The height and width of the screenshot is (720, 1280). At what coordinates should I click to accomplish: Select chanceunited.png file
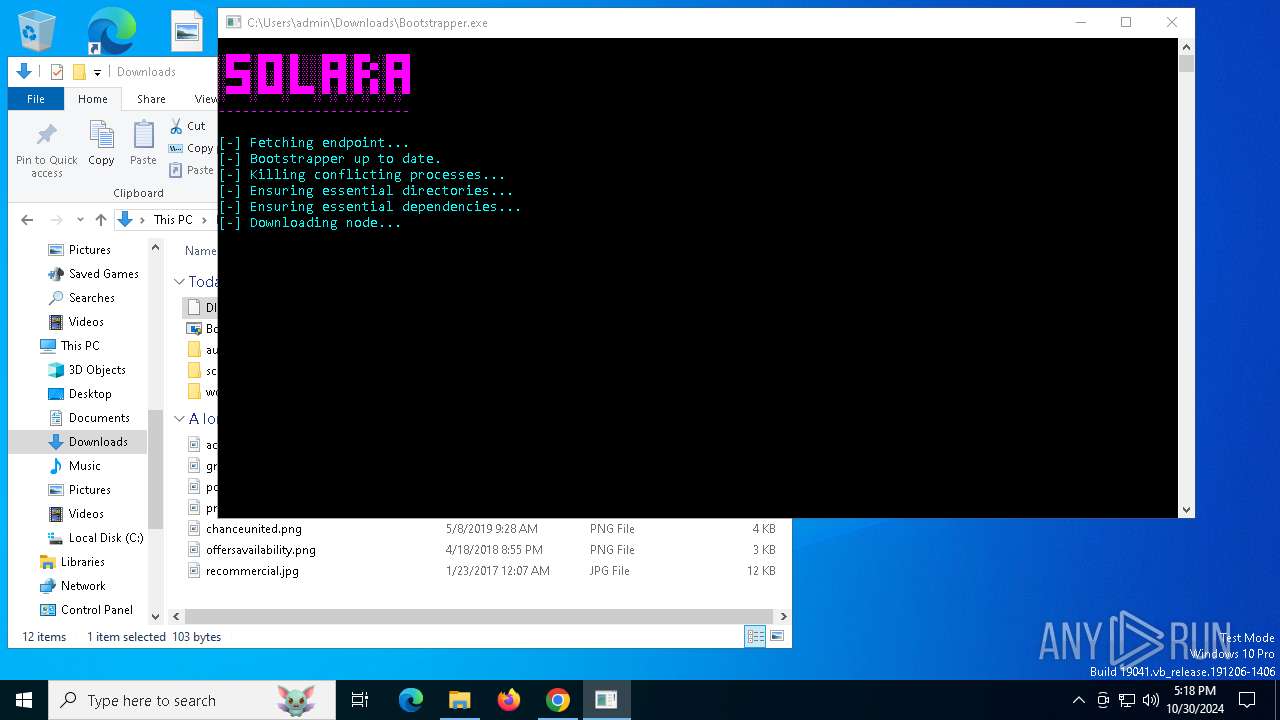tap(254, 529)
